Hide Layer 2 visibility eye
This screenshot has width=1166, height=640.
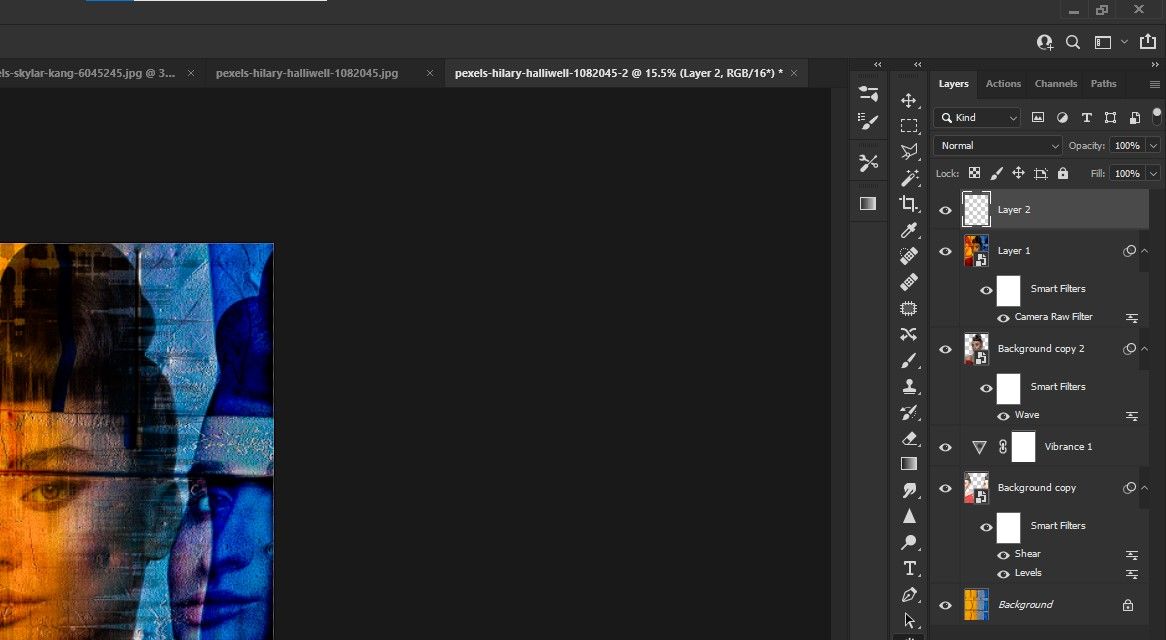coord(945,210)
